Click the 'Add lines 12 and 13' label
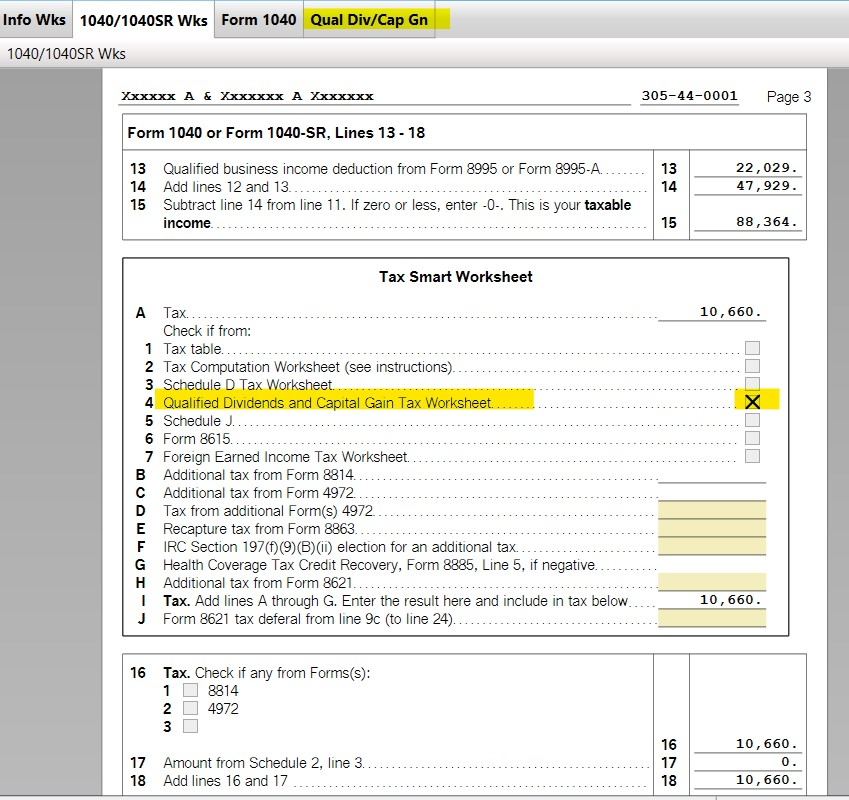Screen dimensions: 849x800 (226, 187)
